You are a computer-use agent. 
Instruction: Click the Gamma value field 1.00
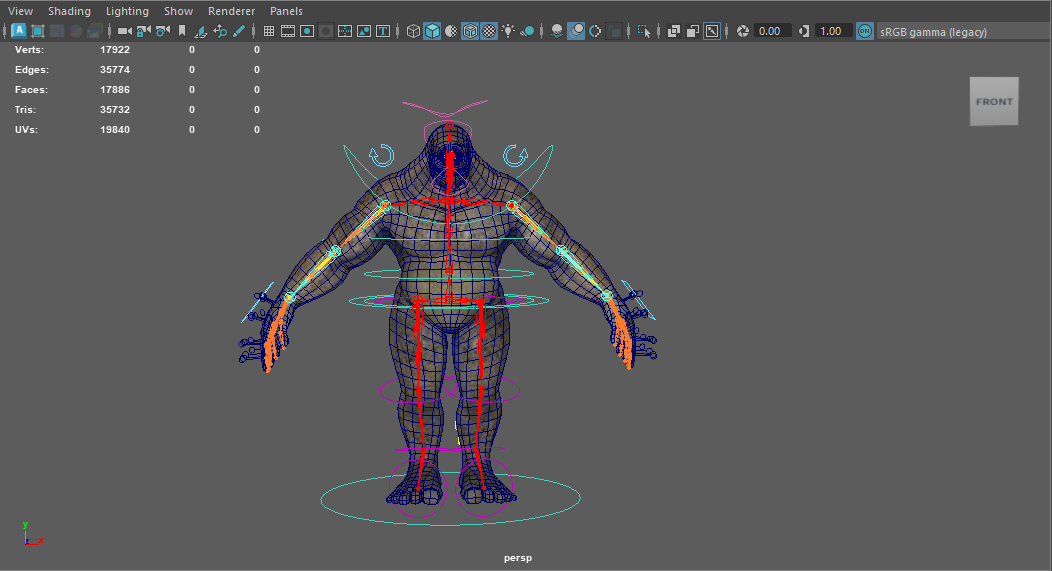(x=833, y=31)
